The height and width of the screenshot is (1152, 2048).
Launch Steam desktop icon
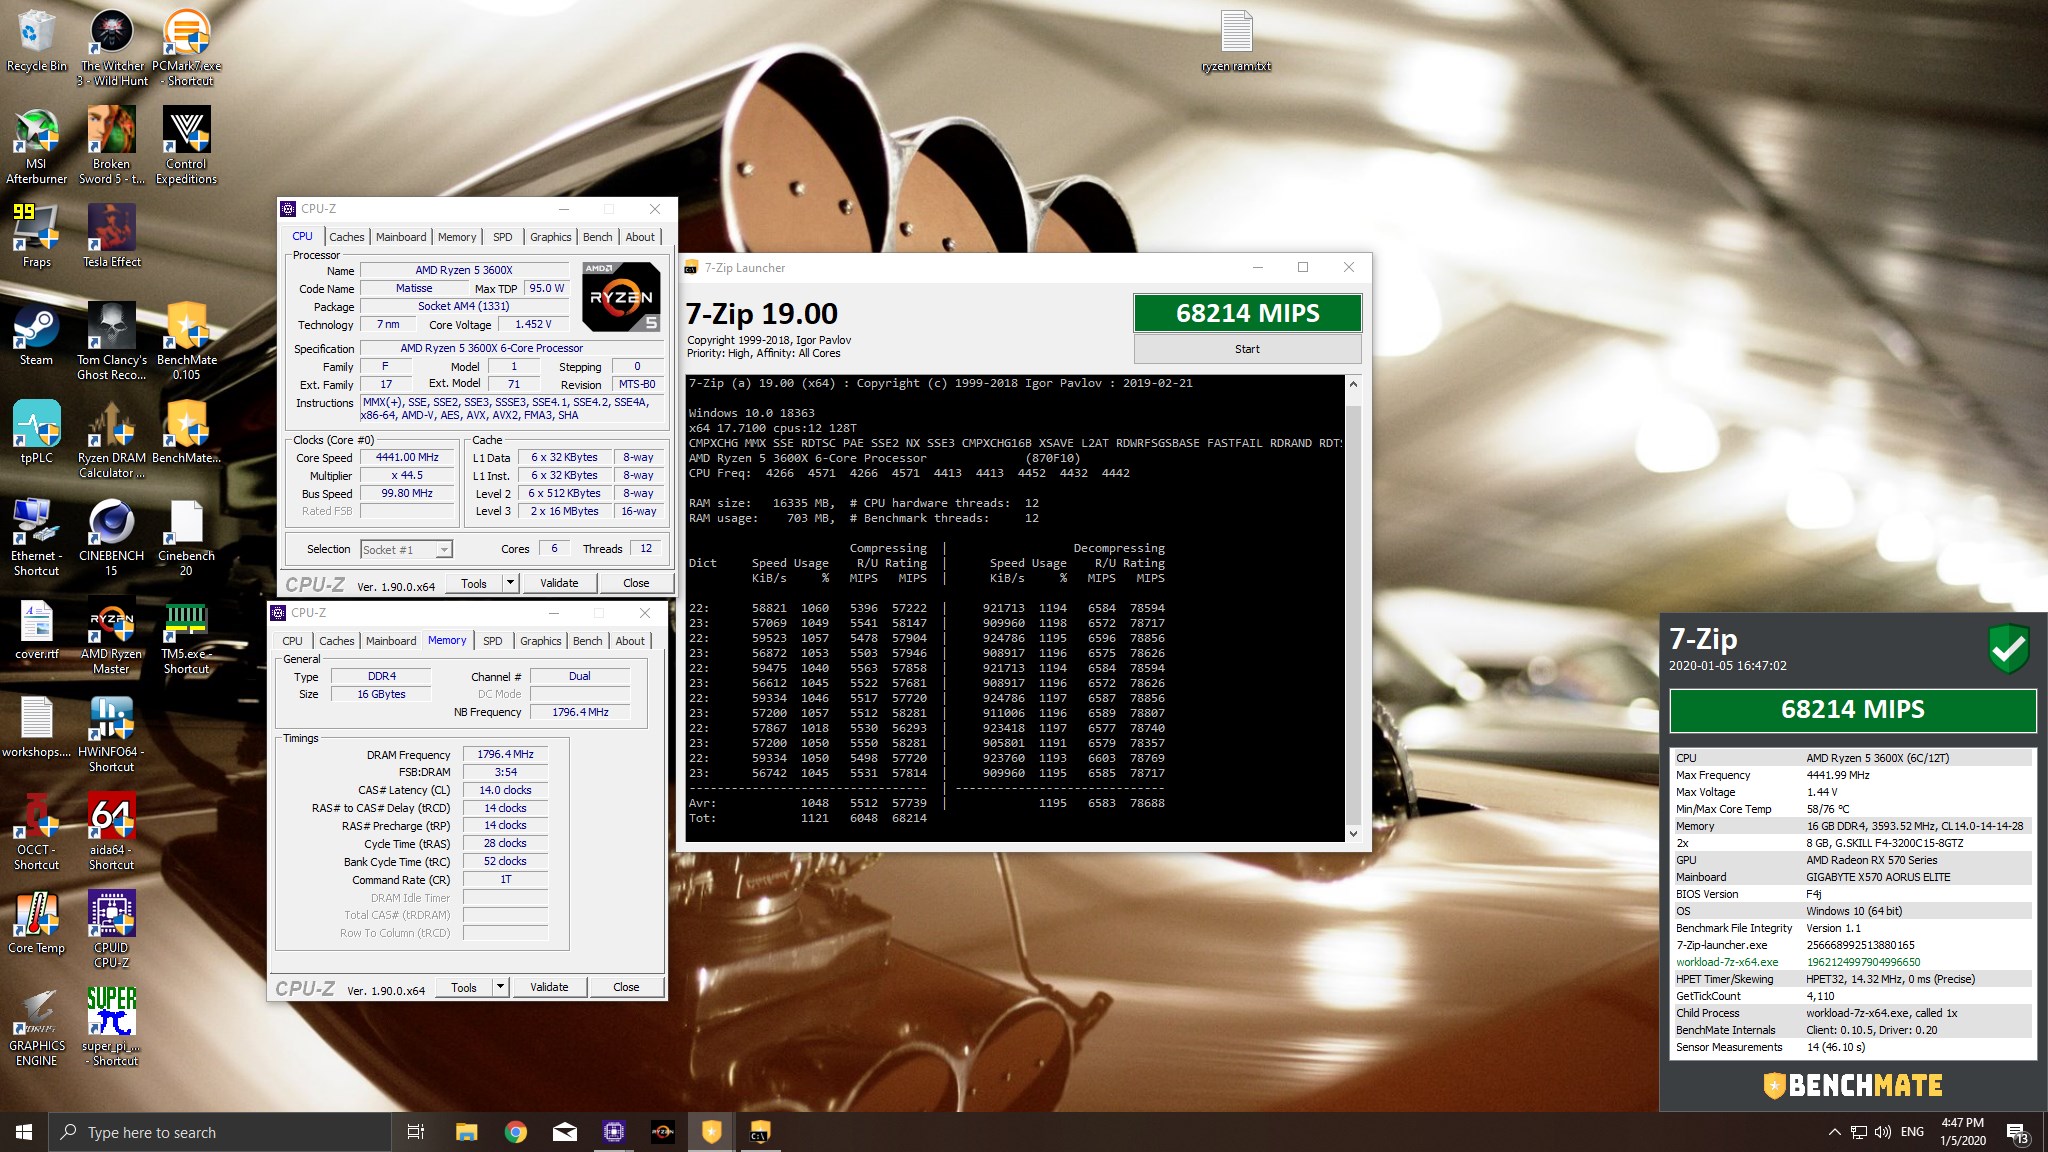36,334
